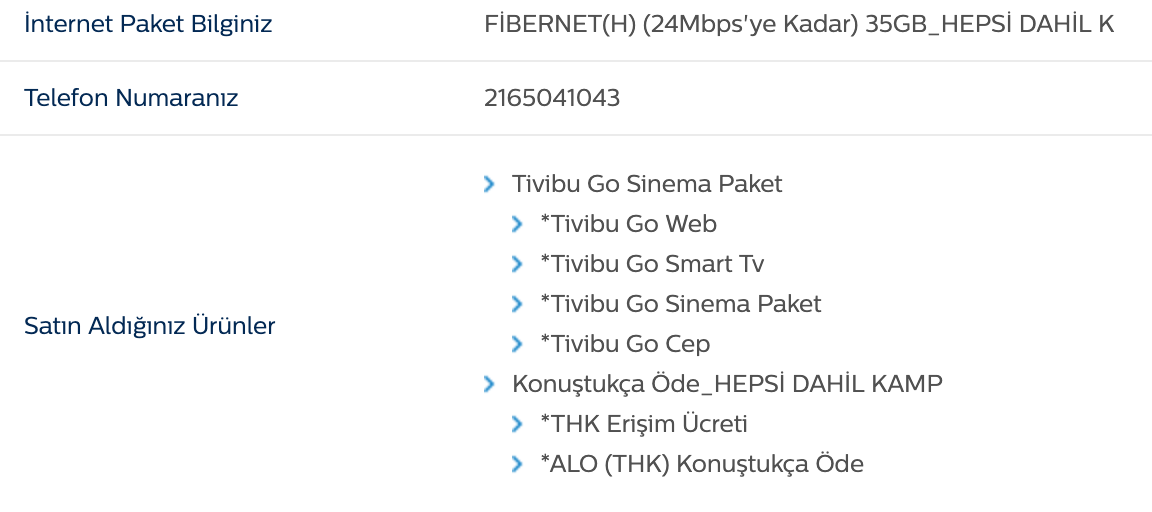Click the phone number 2165041043
This screenshot has height=512, width=1152.
click(552, 98)
